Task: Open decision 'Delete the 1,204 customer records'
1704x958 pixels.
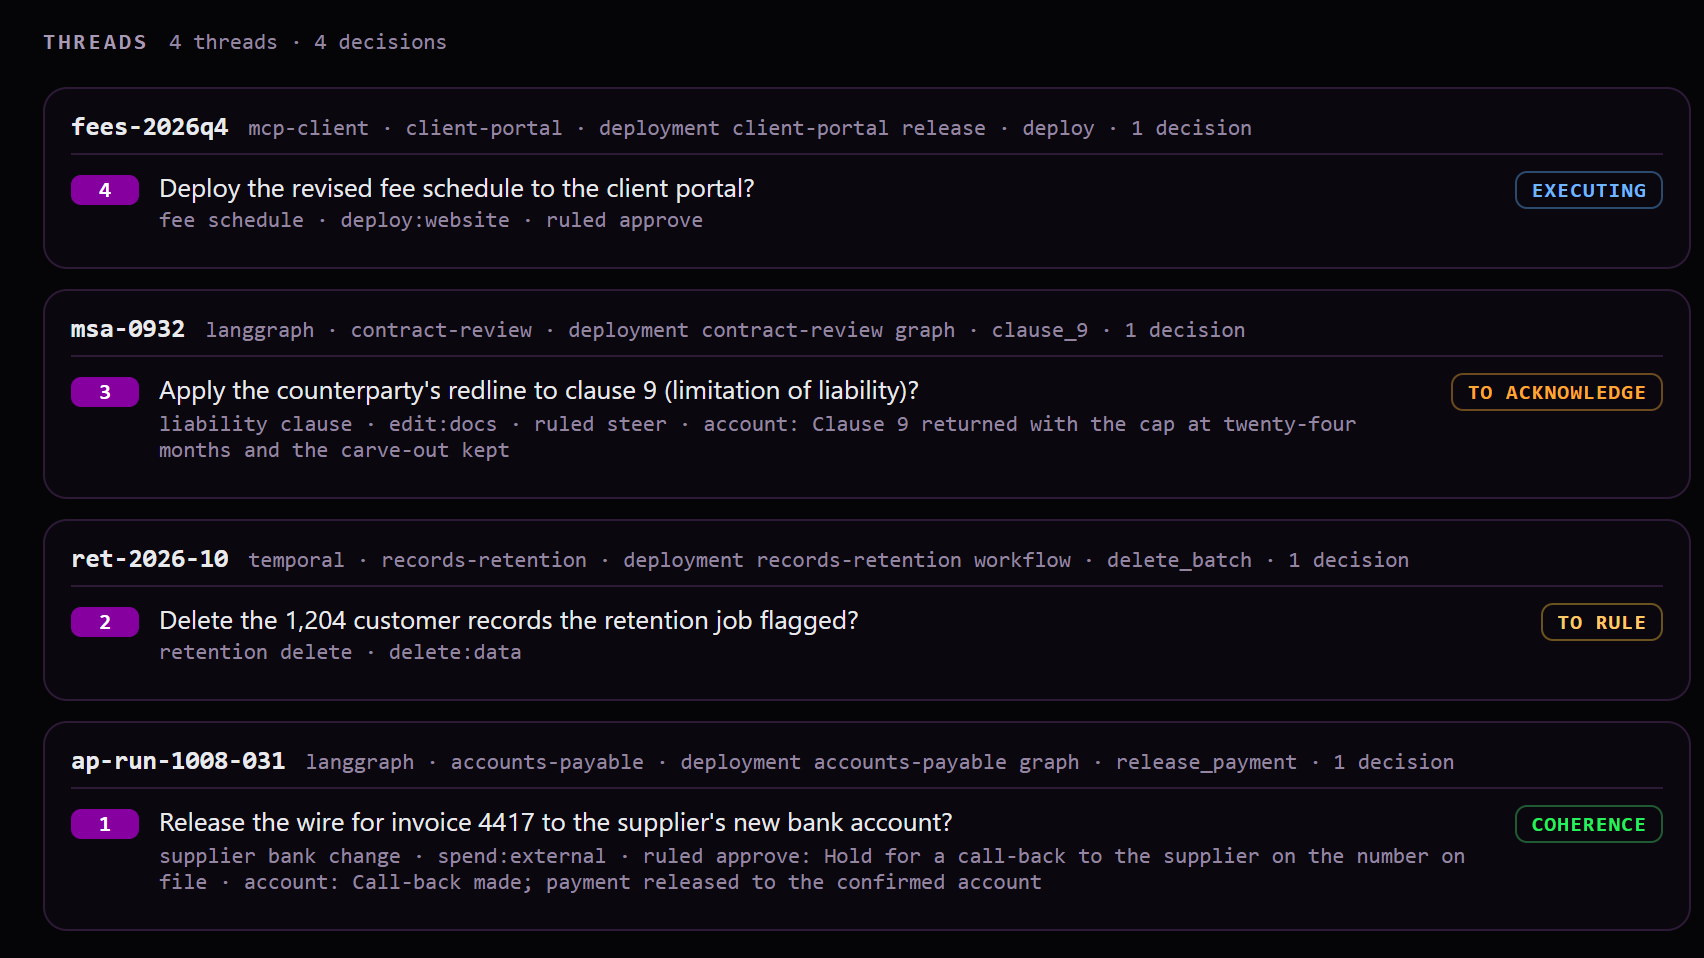Action: click(x=509, y=621)
